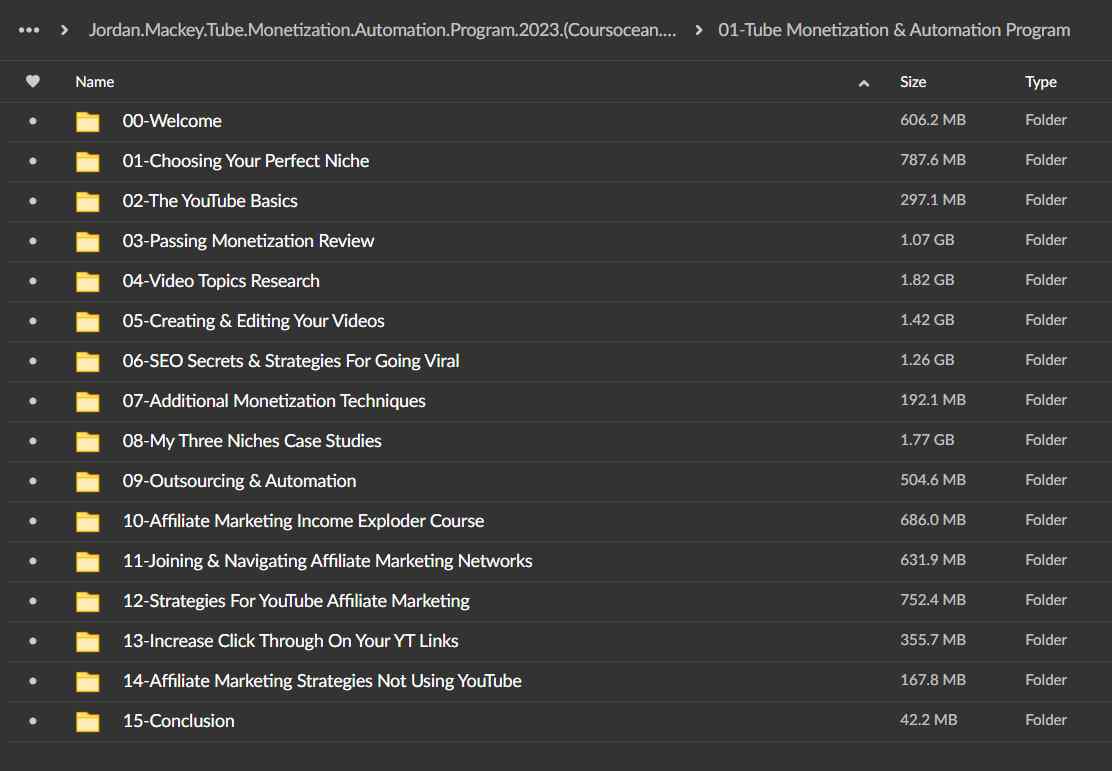The height and width of the screenshot is (771, 1112).
Task: Toggle favorite dot for 08-My Three Niches row
Action: [33, 441]
